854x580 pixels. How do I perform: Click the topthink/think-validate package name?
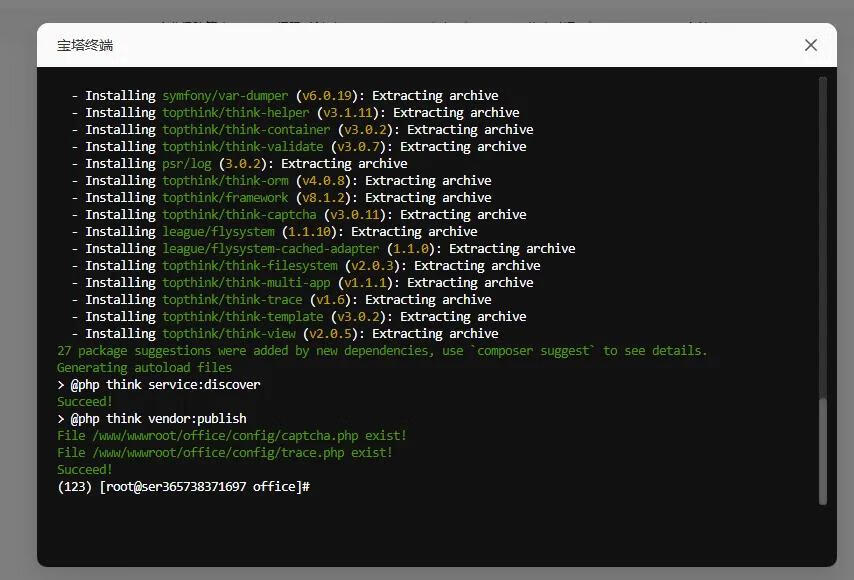click(x=242, y=146)
